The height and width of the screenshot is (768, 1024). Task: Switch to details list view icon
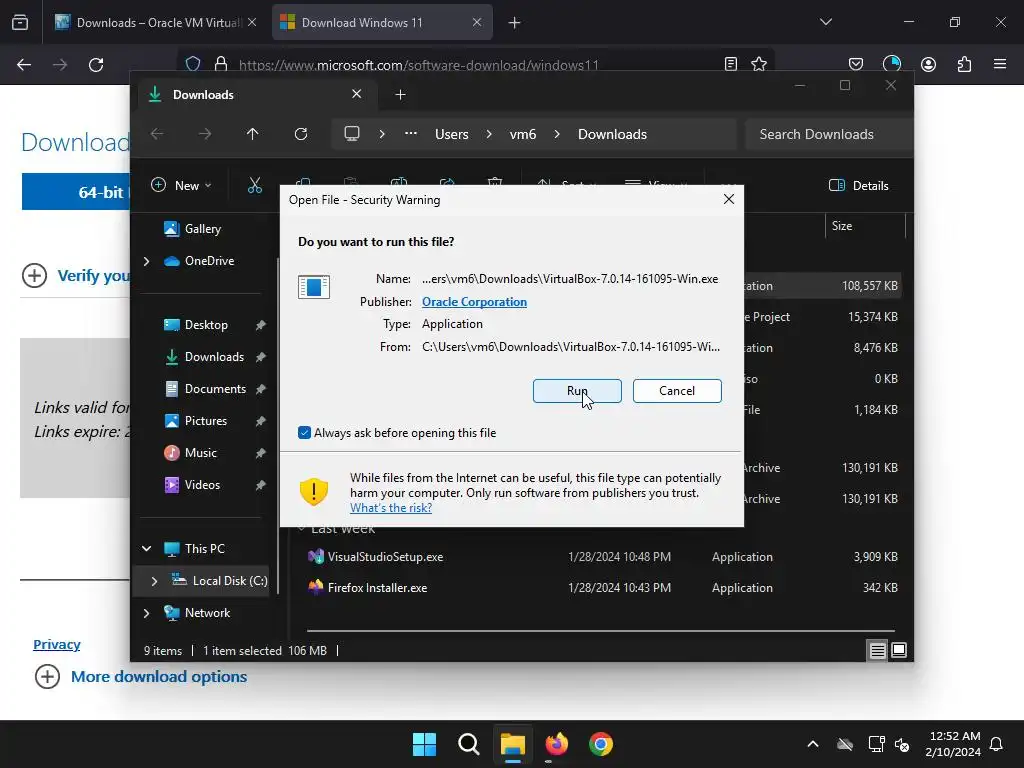click(877, 650)
